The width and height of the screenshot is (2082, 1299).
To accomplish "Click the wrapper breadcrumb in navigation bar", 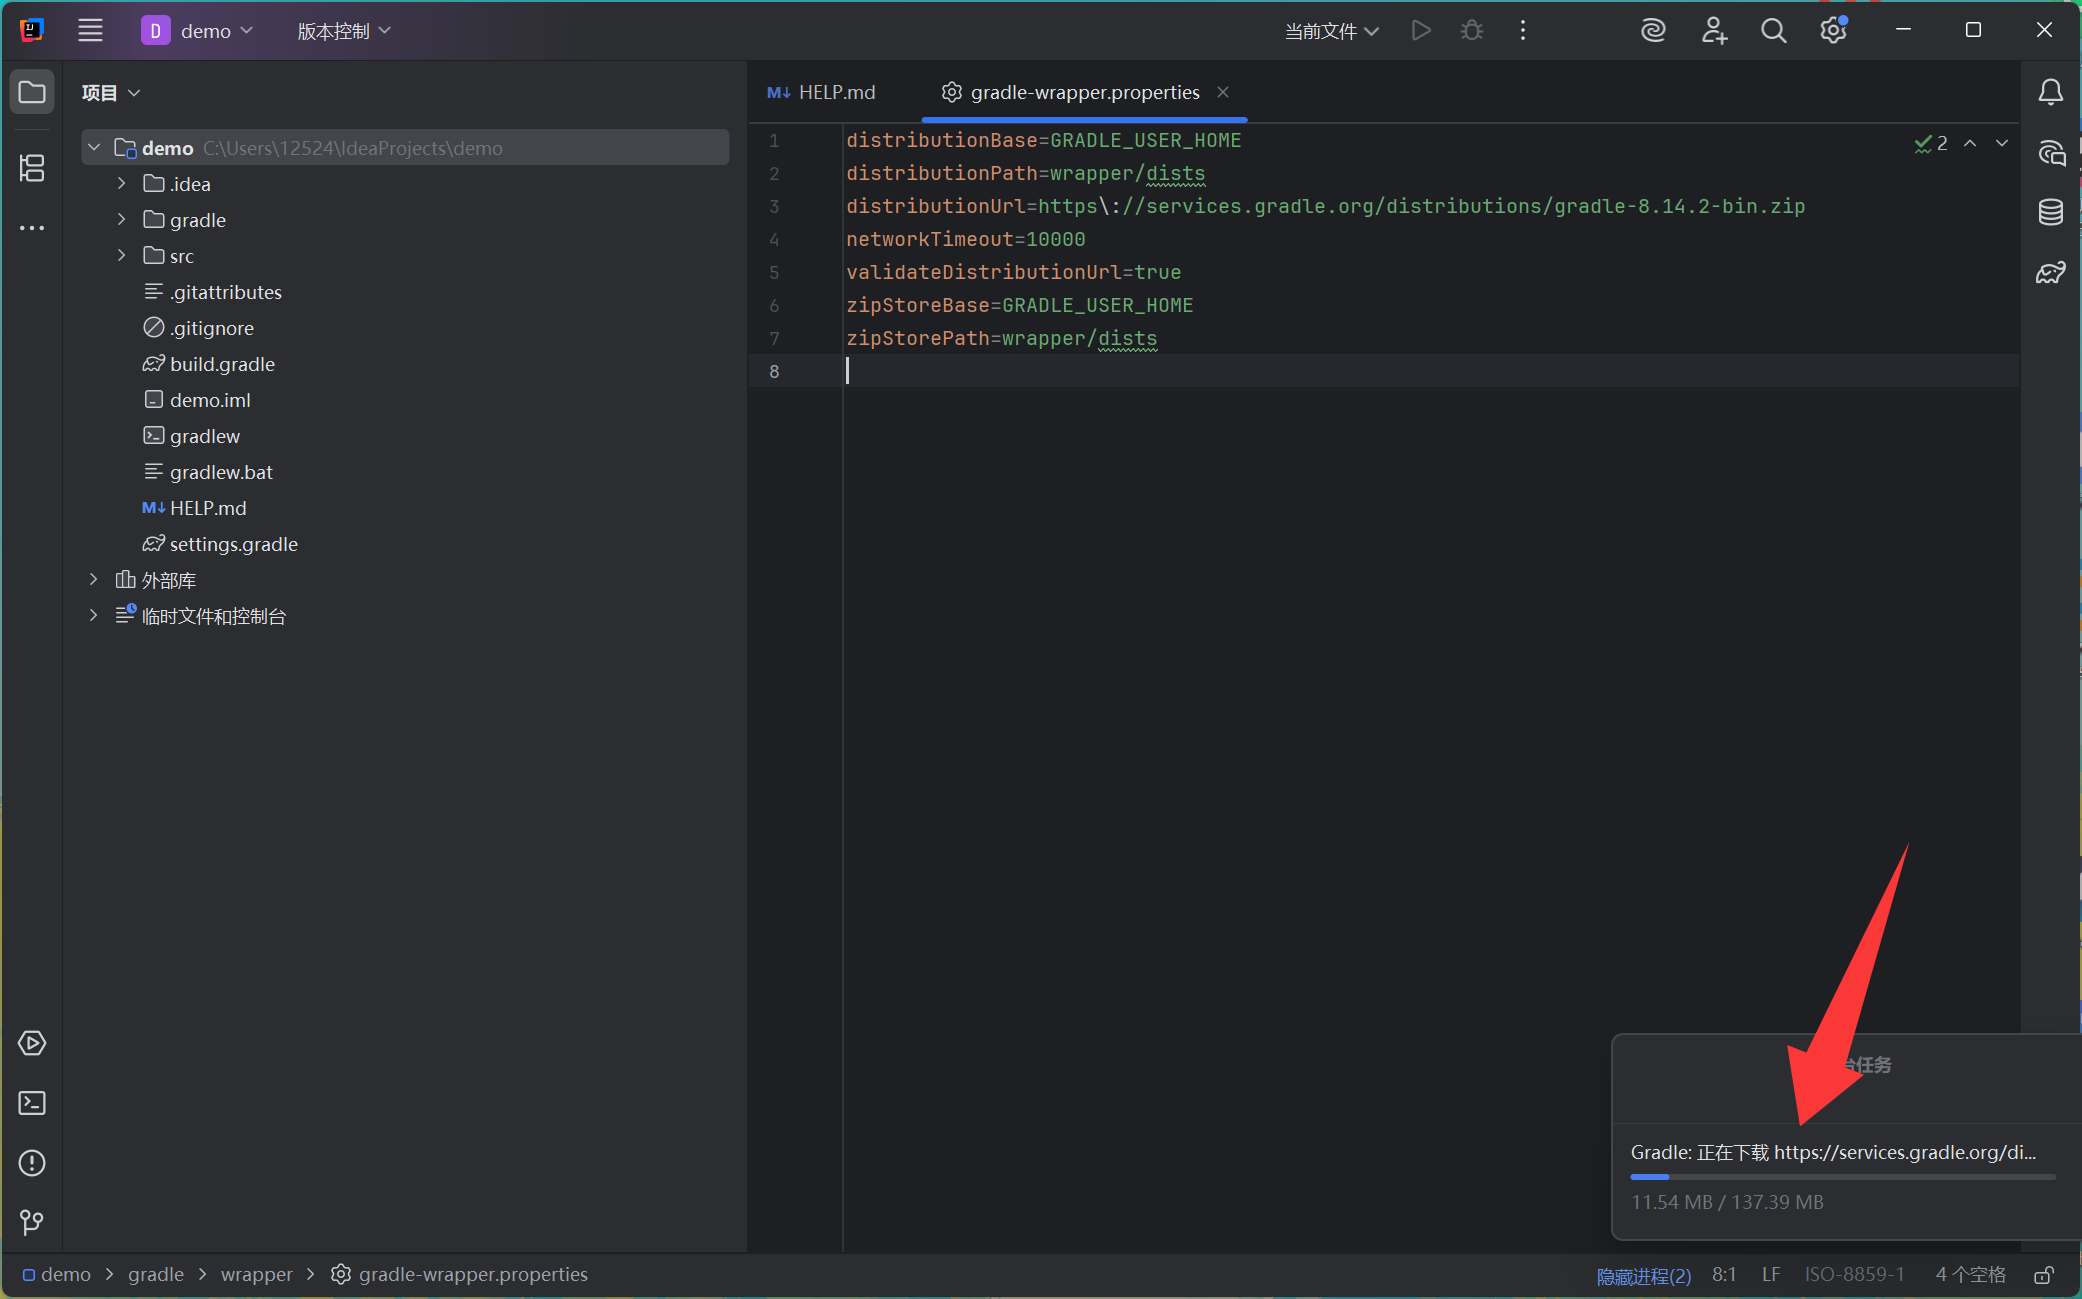I will (x=256, y=1275).
